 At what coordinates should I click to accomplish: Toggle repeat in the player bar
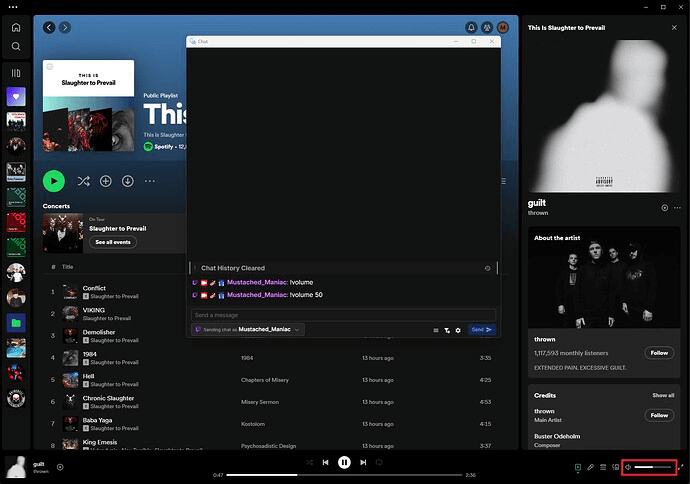point(379,462)
